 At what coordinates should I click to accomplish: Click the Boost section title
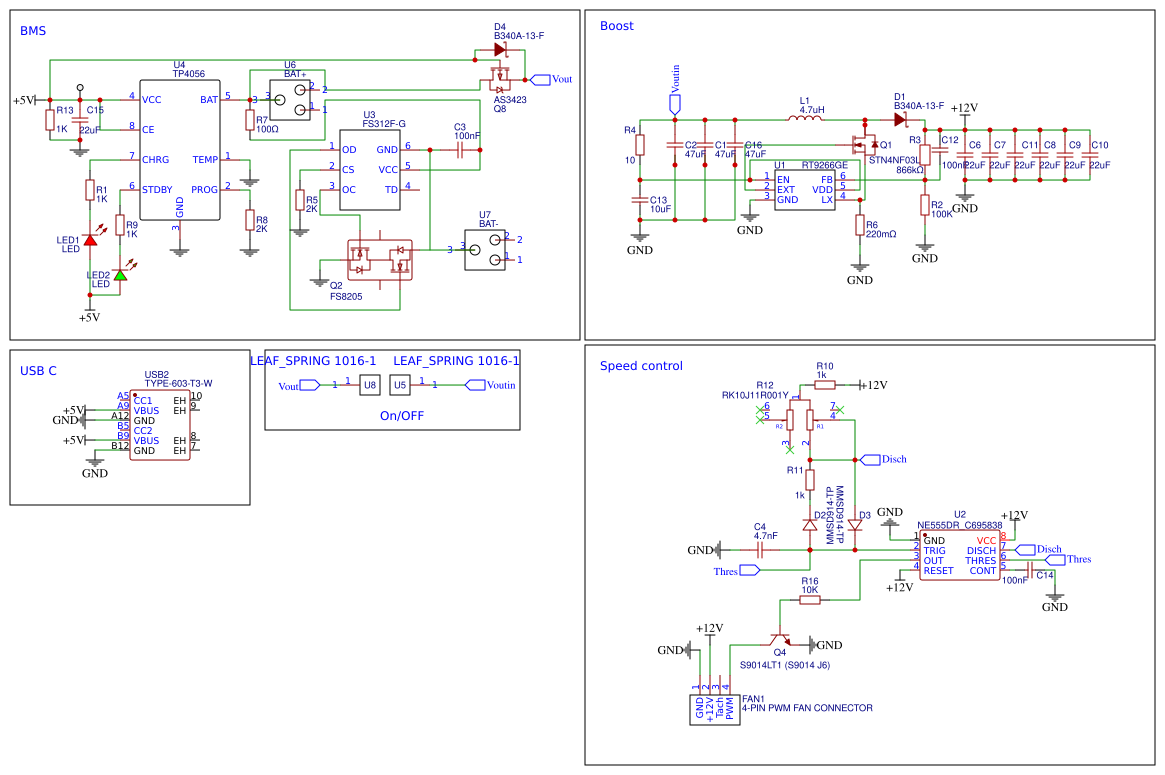pyautogui.click(x=616, y=26)
